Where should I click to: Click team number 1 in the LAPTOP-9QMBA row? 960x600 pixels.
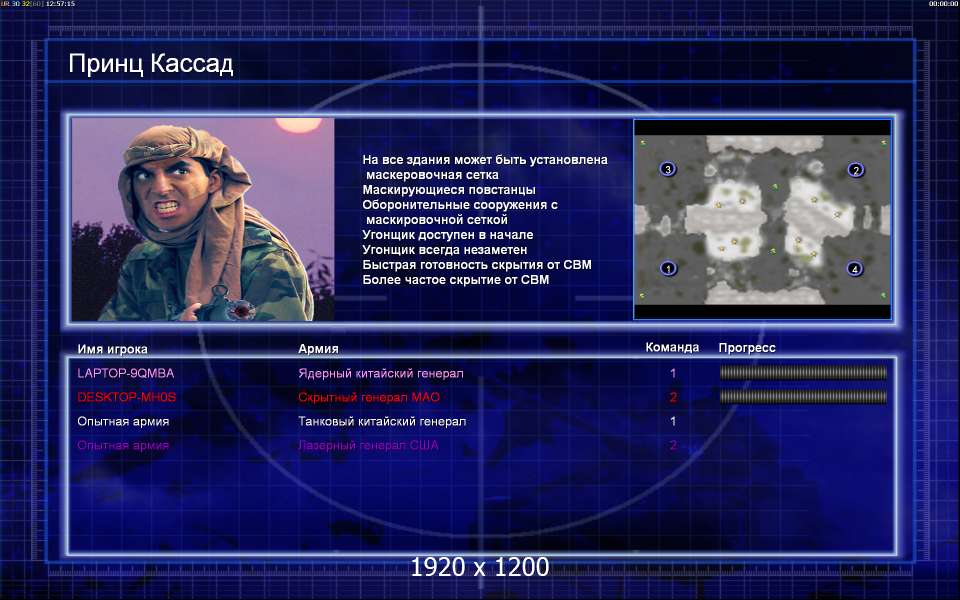(x=673, y=373)
